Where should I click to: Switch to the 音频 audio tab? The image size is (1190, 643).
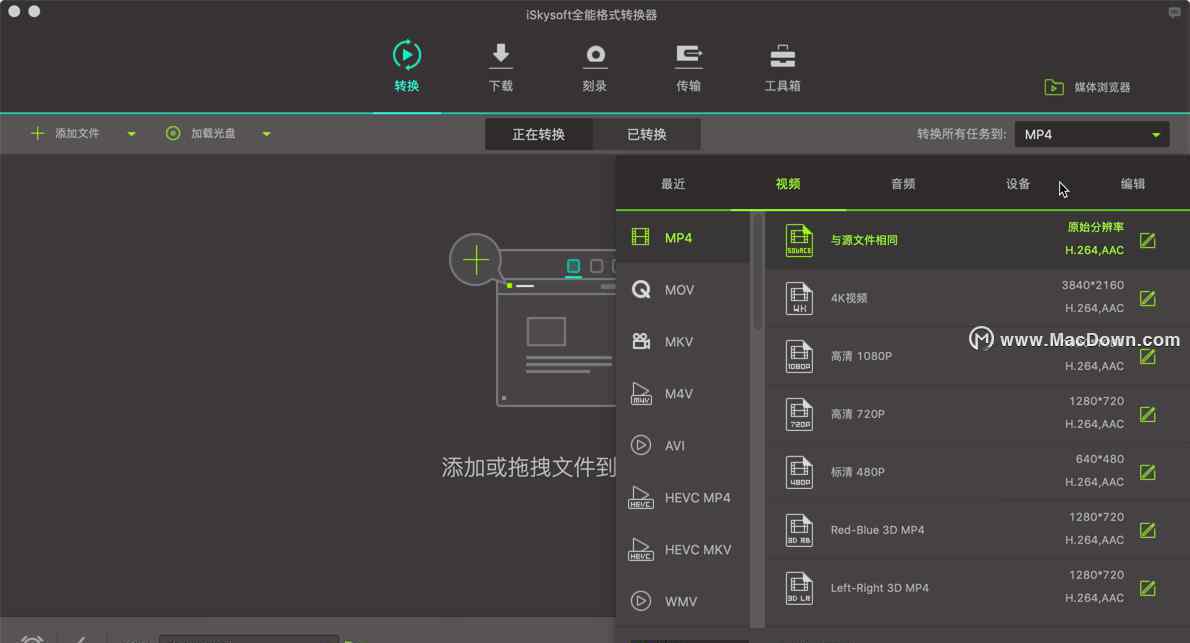point(903,184)
